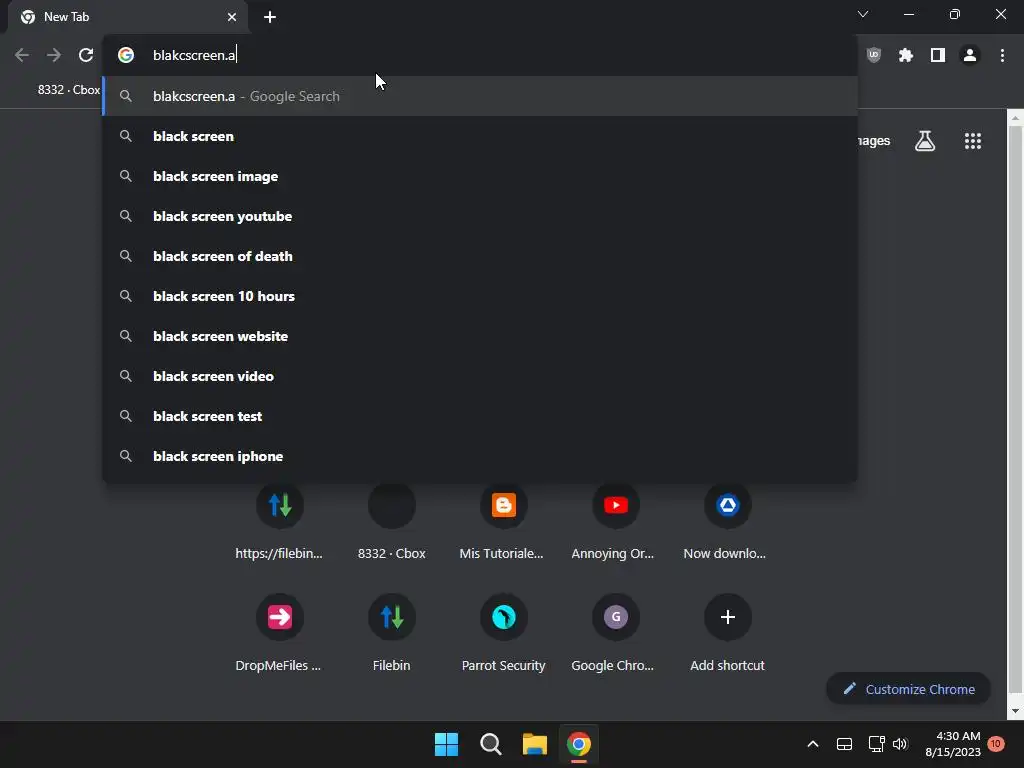
Task: Toggle the Chrome side panel
Action: [938, 55]
